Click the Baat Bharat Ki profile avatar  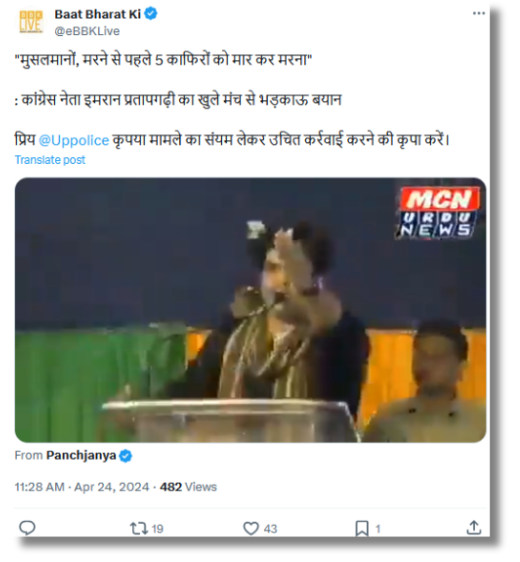31,22
